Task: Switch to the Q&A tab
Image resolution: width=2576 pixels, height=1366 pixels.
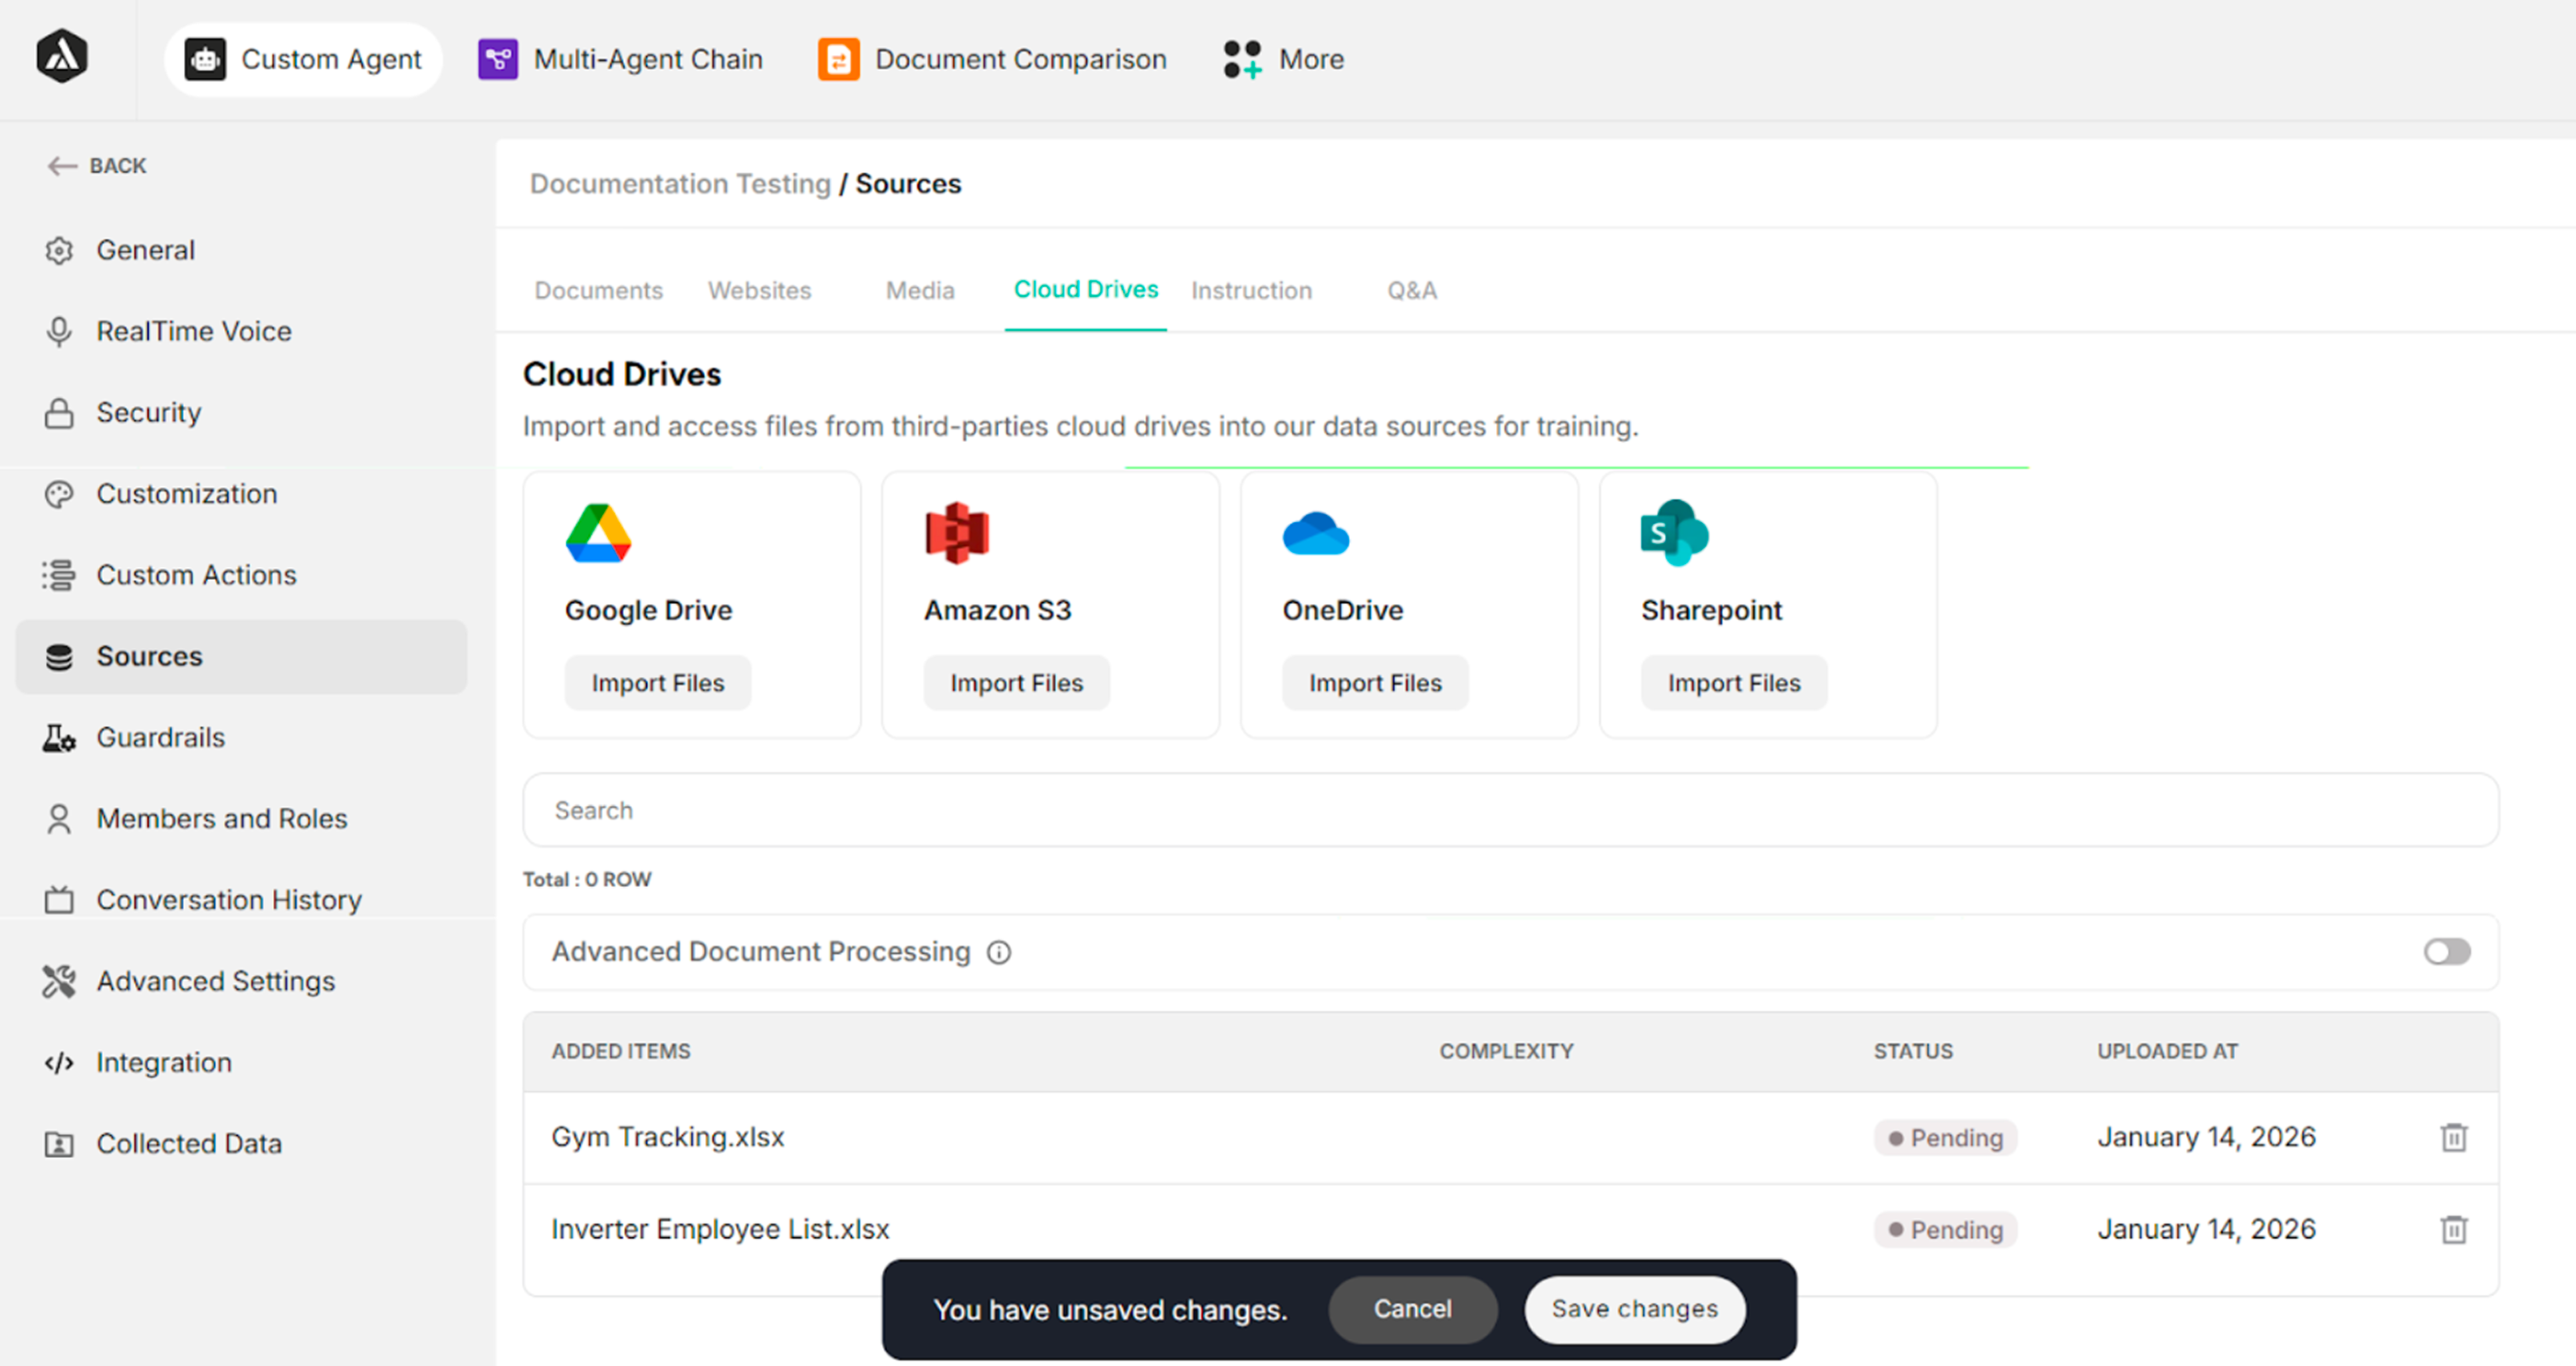Action: pos(1411,291)
